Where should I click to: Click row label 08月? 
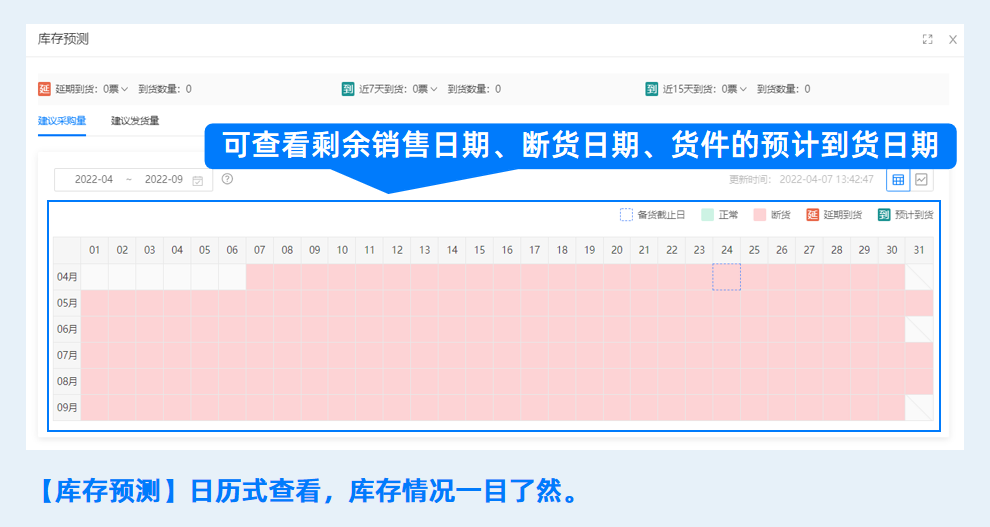tap(67, 381)
